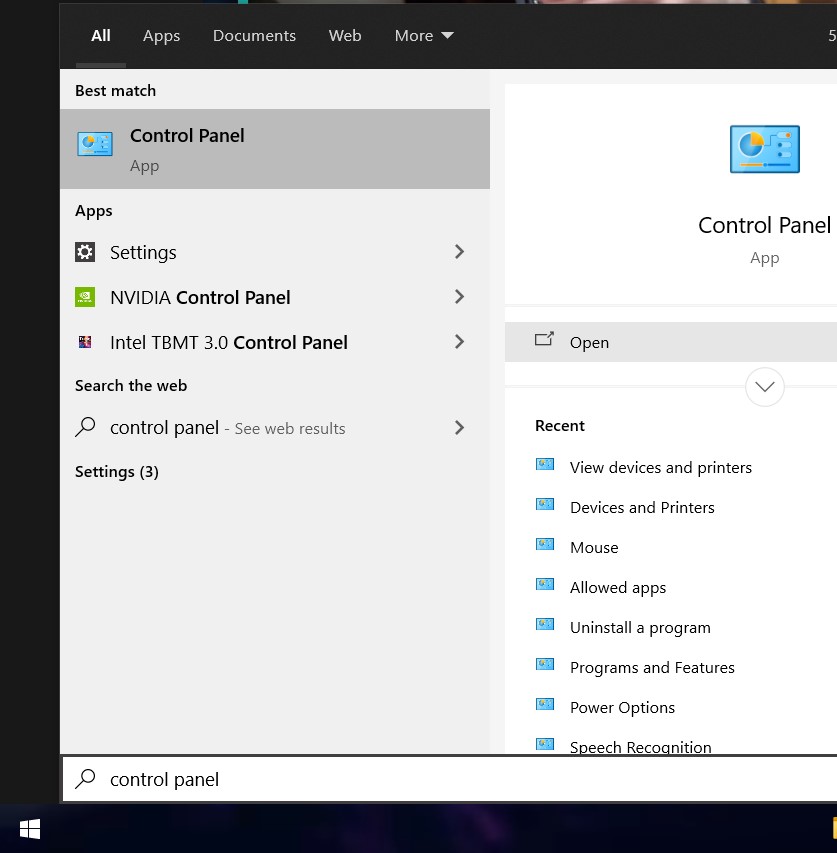Click the Intel TBMT 3.0 Control Panel icon
837x853 pixels.
(x=85, y=342)
